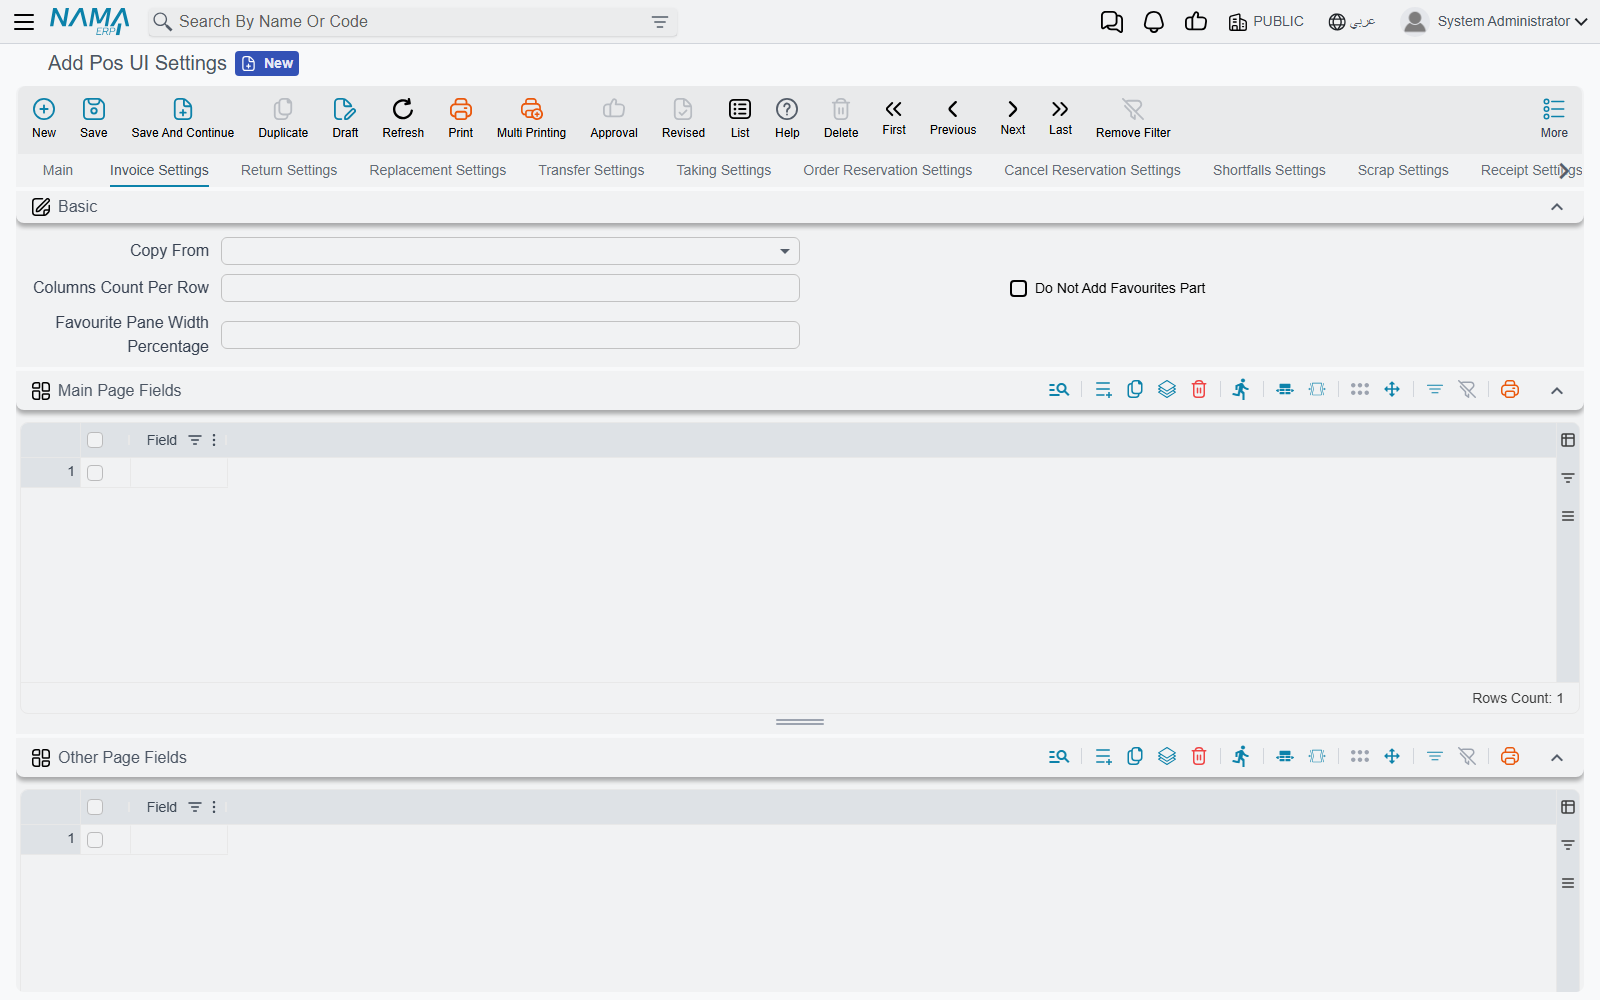Viewport: 1600px width, 1000px height.
Task: Delete the record
Action: click(x=841, y=118)
